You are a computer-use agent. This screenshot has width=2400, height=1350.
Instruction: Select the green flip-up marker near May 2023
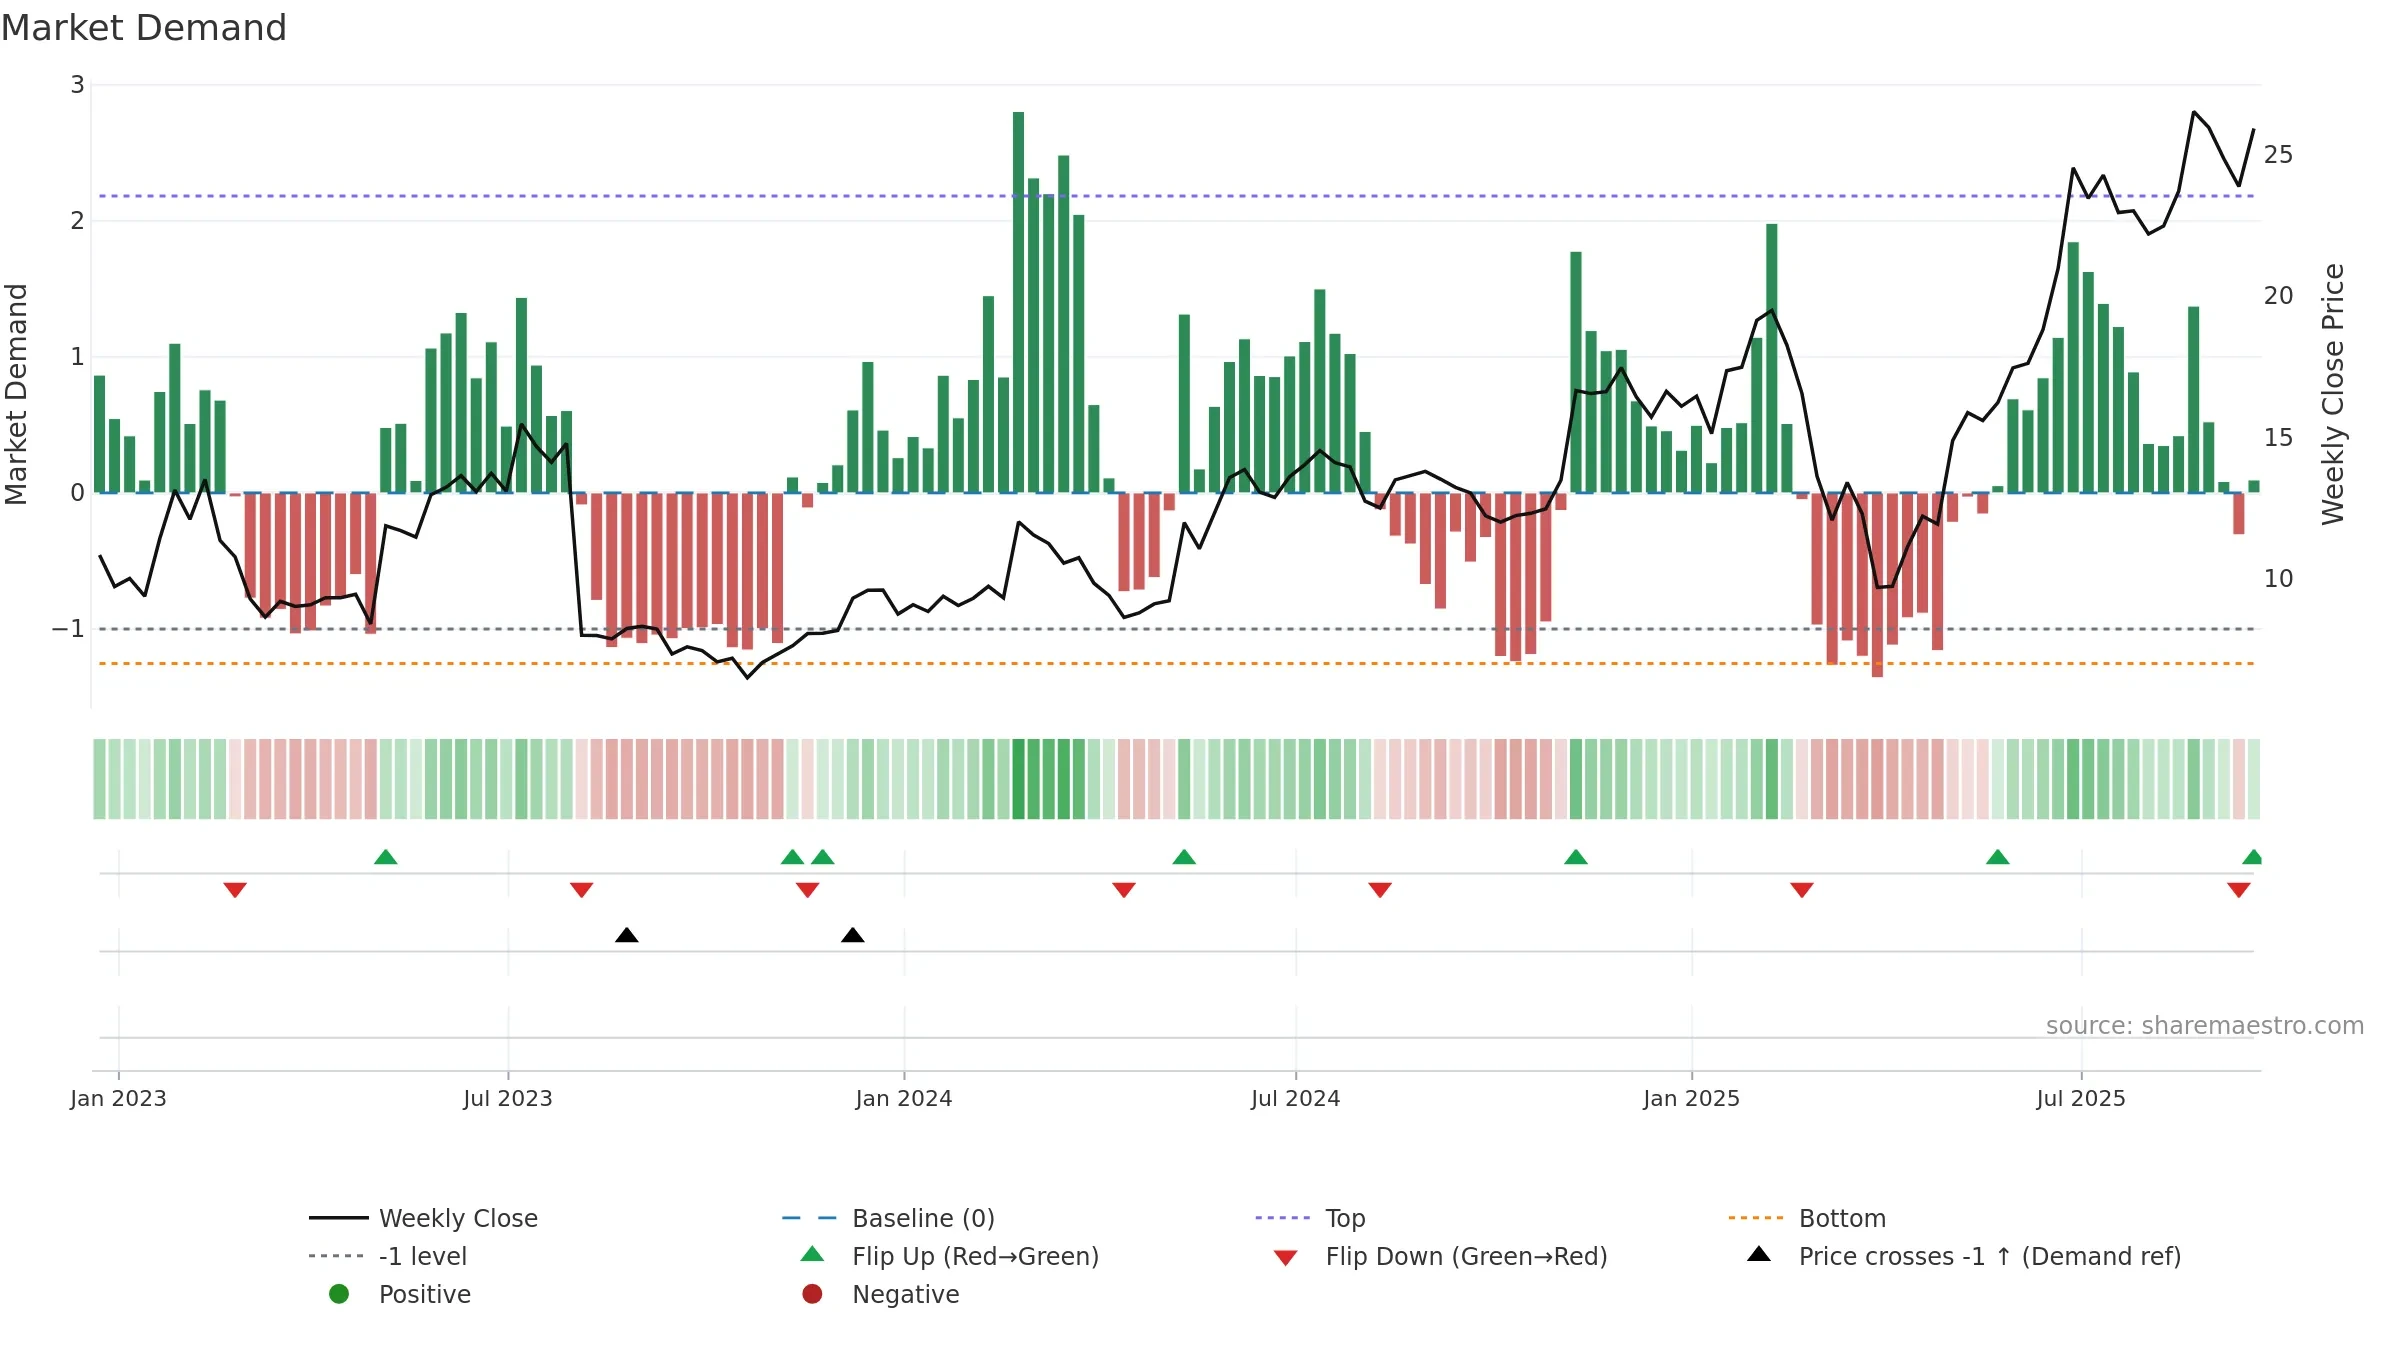tap(386, 856)
